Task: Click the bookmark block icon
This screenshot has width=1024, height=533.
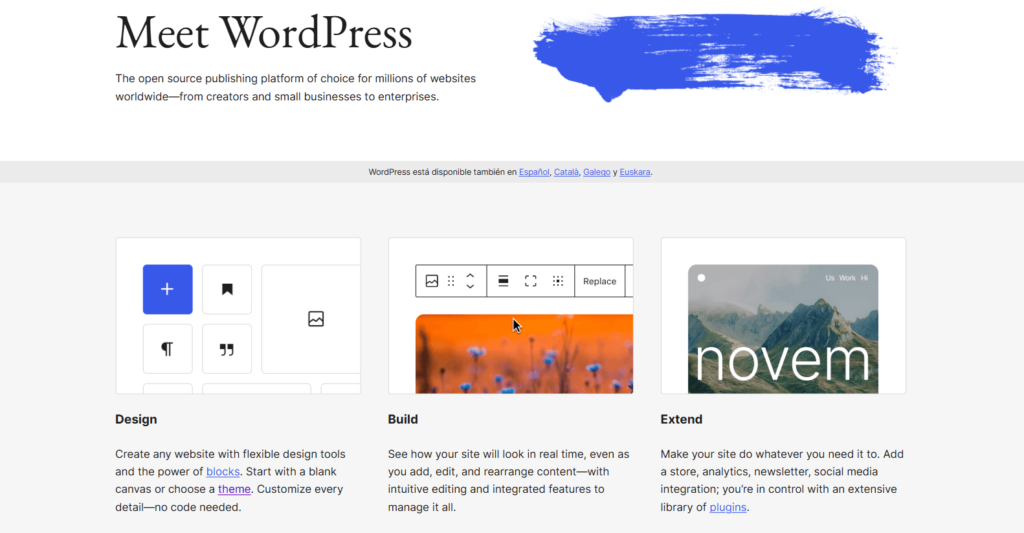Action: pyautogui.click(x=227, y=289)
